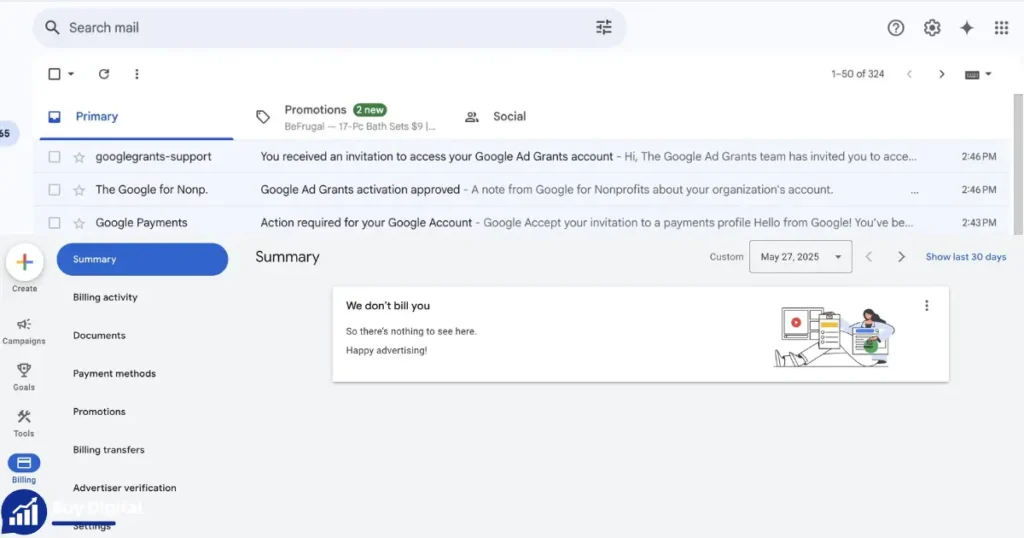This screenshot has height=538, width=1024.
Task: Click the Gmail inbox vertical scrollbar
Action: [1018, 163]
